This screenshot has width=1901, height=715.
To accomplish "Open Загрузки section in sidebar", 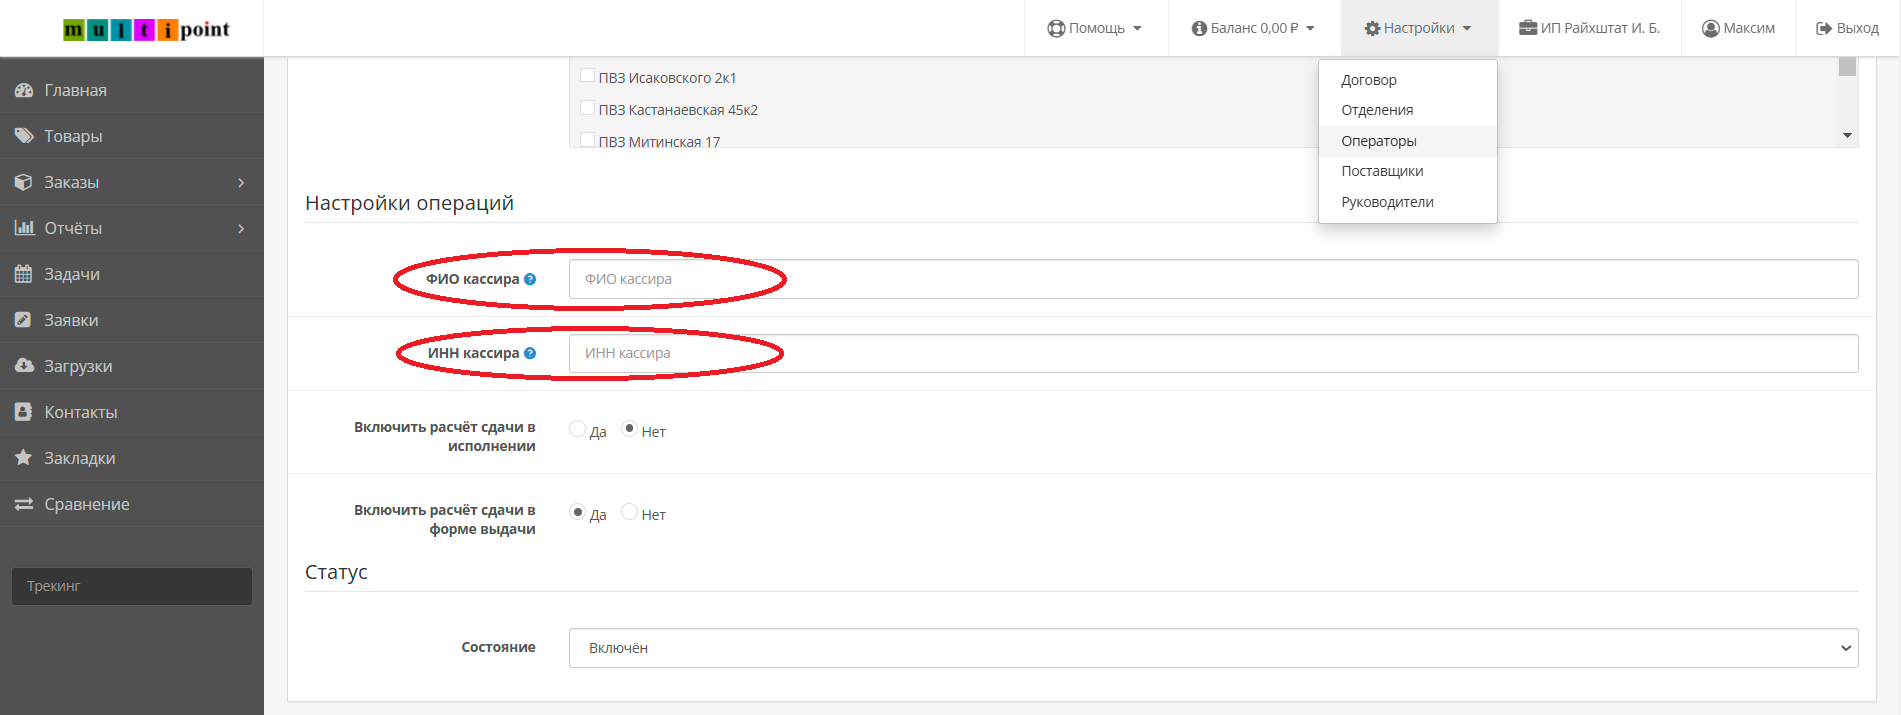I will [x=132, y=366].
